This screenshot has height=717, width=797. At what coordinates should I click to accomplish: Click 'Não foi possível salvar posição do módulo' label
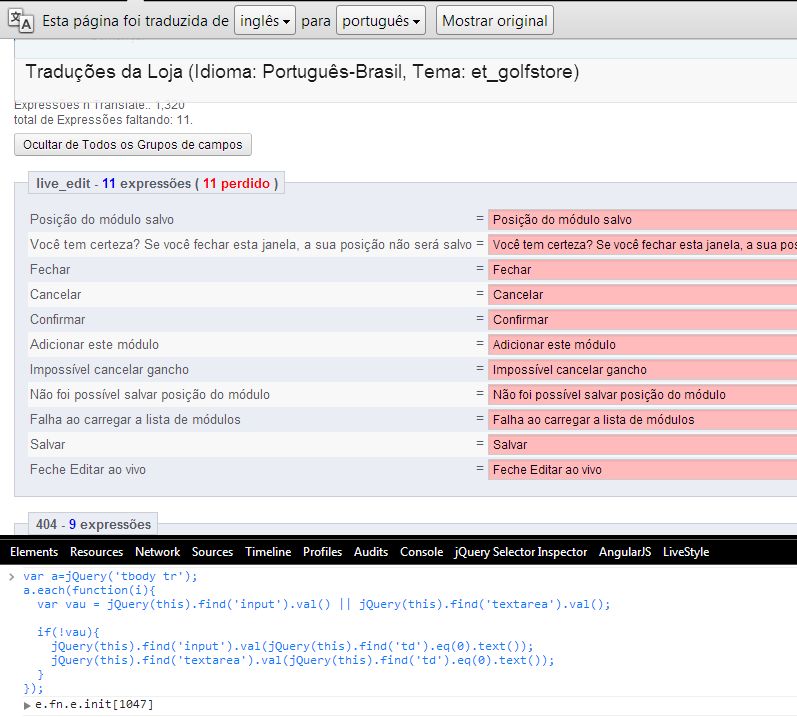pos(149,394)
